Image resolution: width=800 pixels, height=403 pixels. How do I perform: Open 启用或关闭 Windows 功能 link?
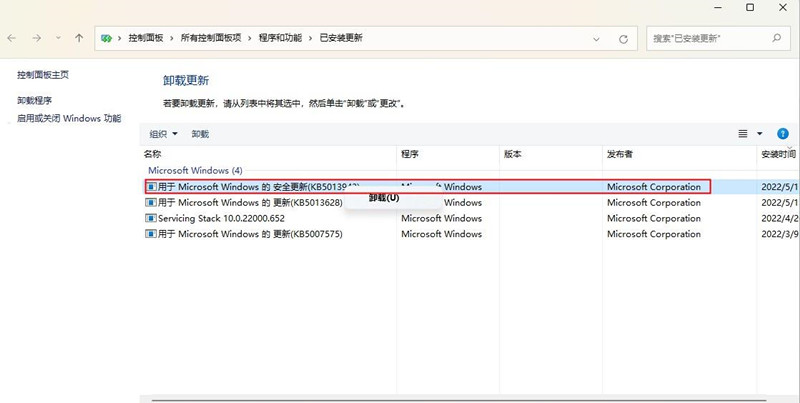69,118
